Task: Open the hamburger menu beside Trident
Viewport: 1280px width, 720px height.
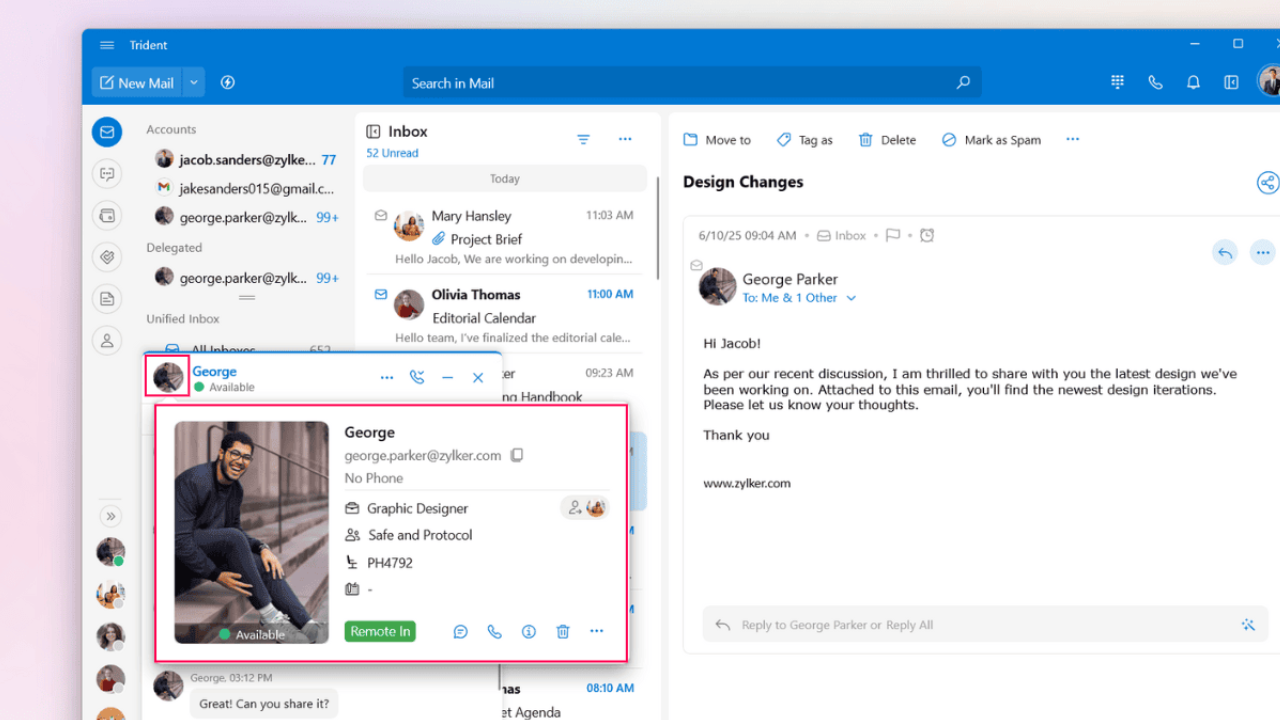Action: click(107, 45)
